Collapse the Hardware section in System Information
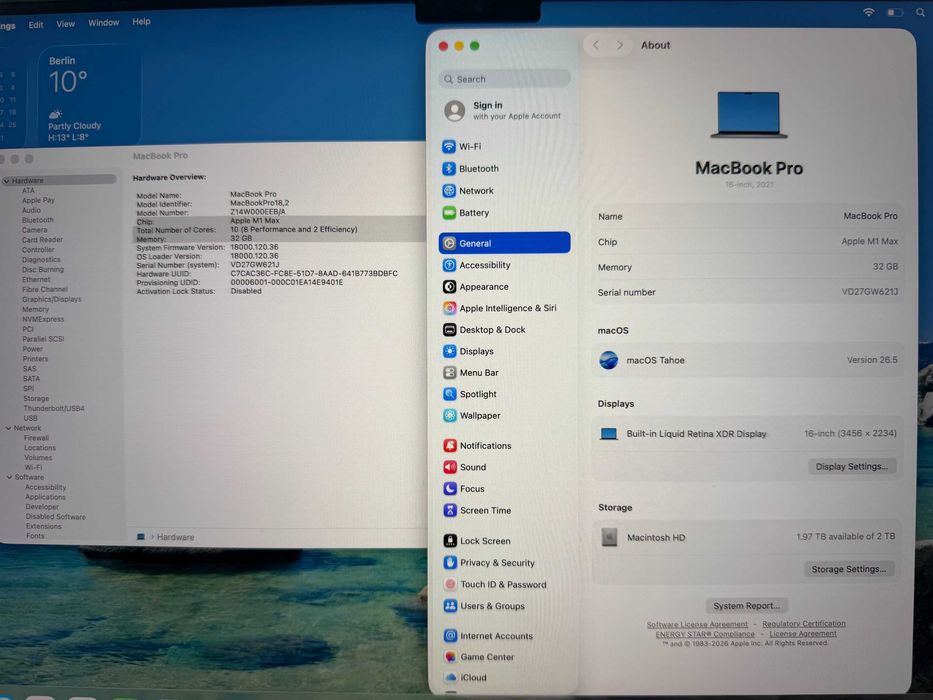Image resolution: width=933 pixels, height=700 pixels. (7, 180)
